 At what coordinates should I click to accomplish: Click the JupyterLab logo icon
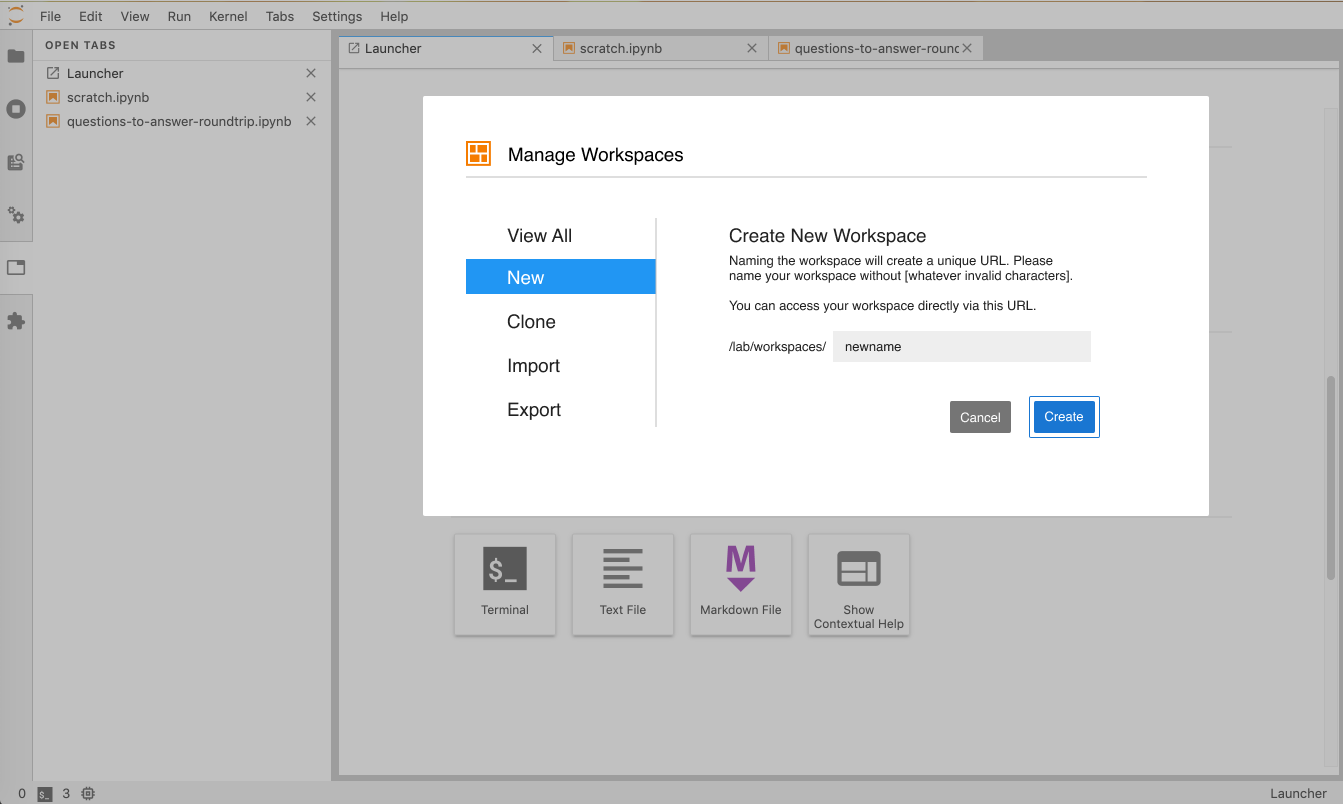(16, 15)
